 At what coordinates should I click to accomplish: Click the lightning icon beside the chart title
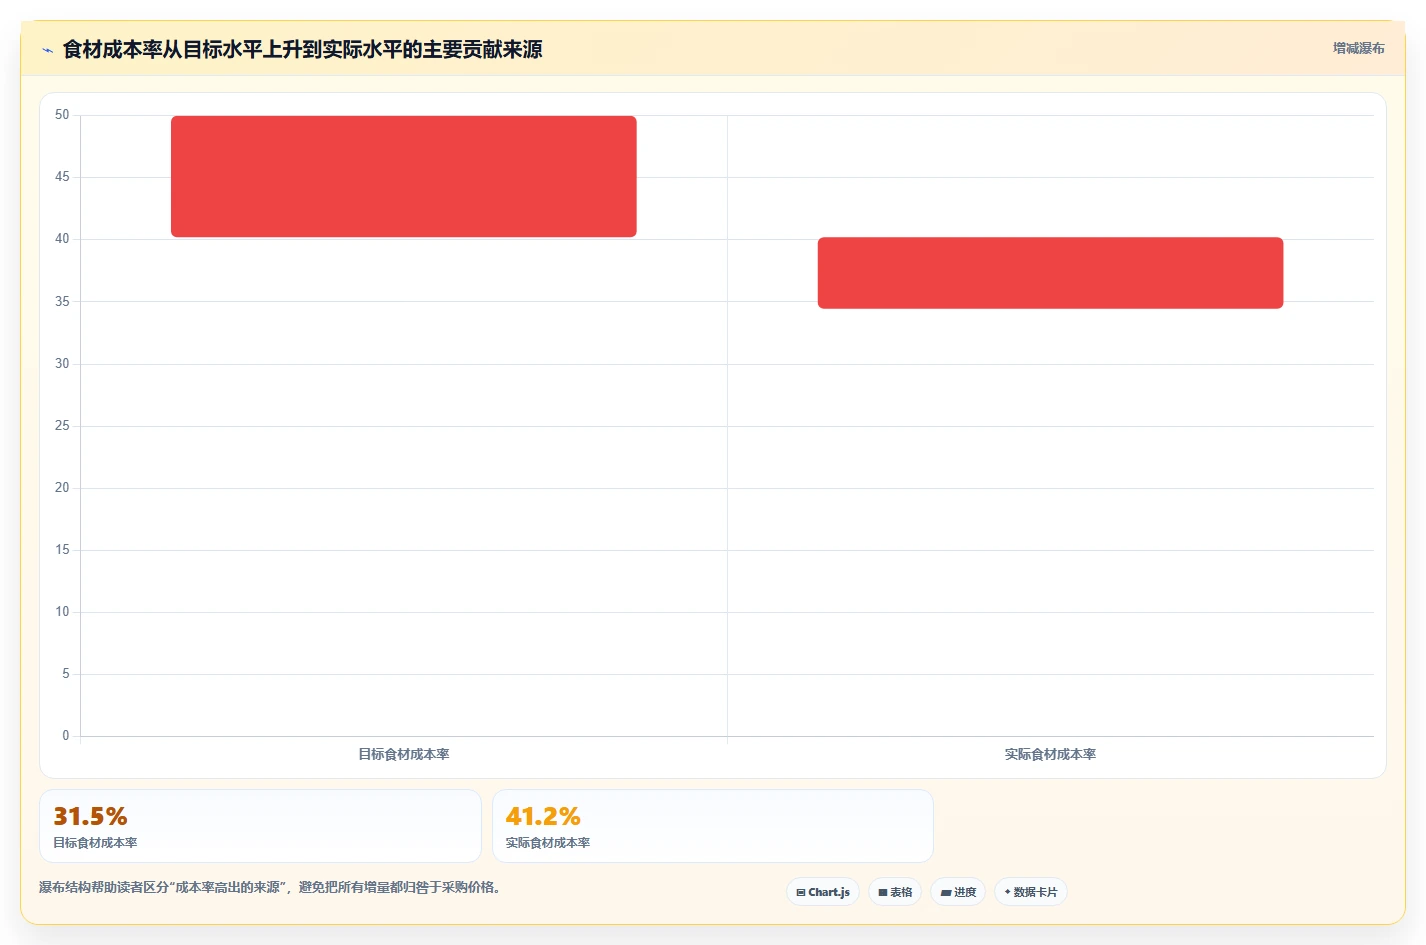[47, 50]
